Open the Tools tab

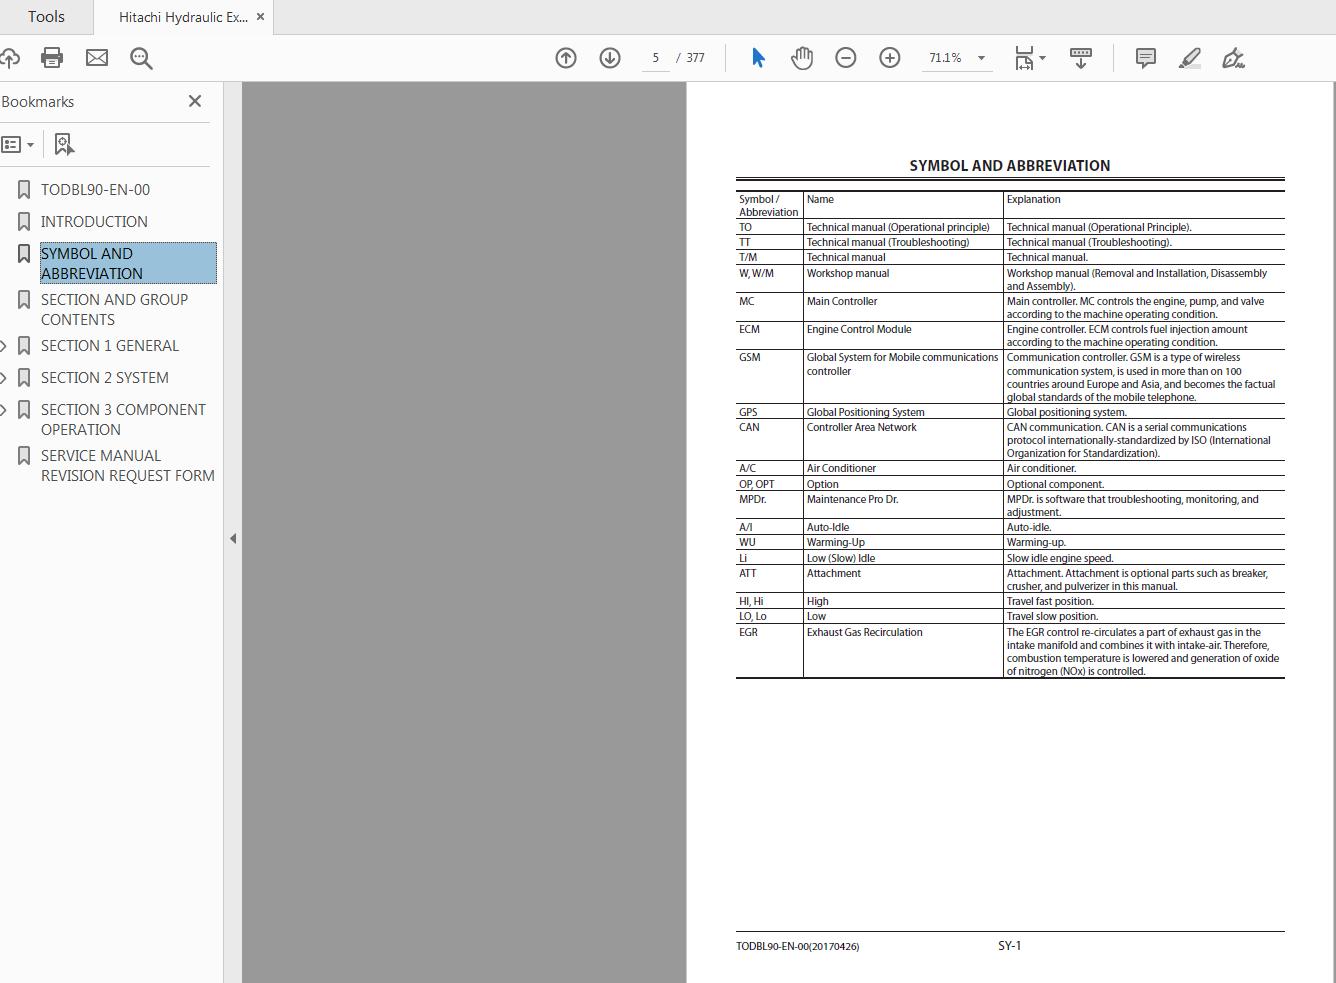pyautogui.click(x=46, y=17)
